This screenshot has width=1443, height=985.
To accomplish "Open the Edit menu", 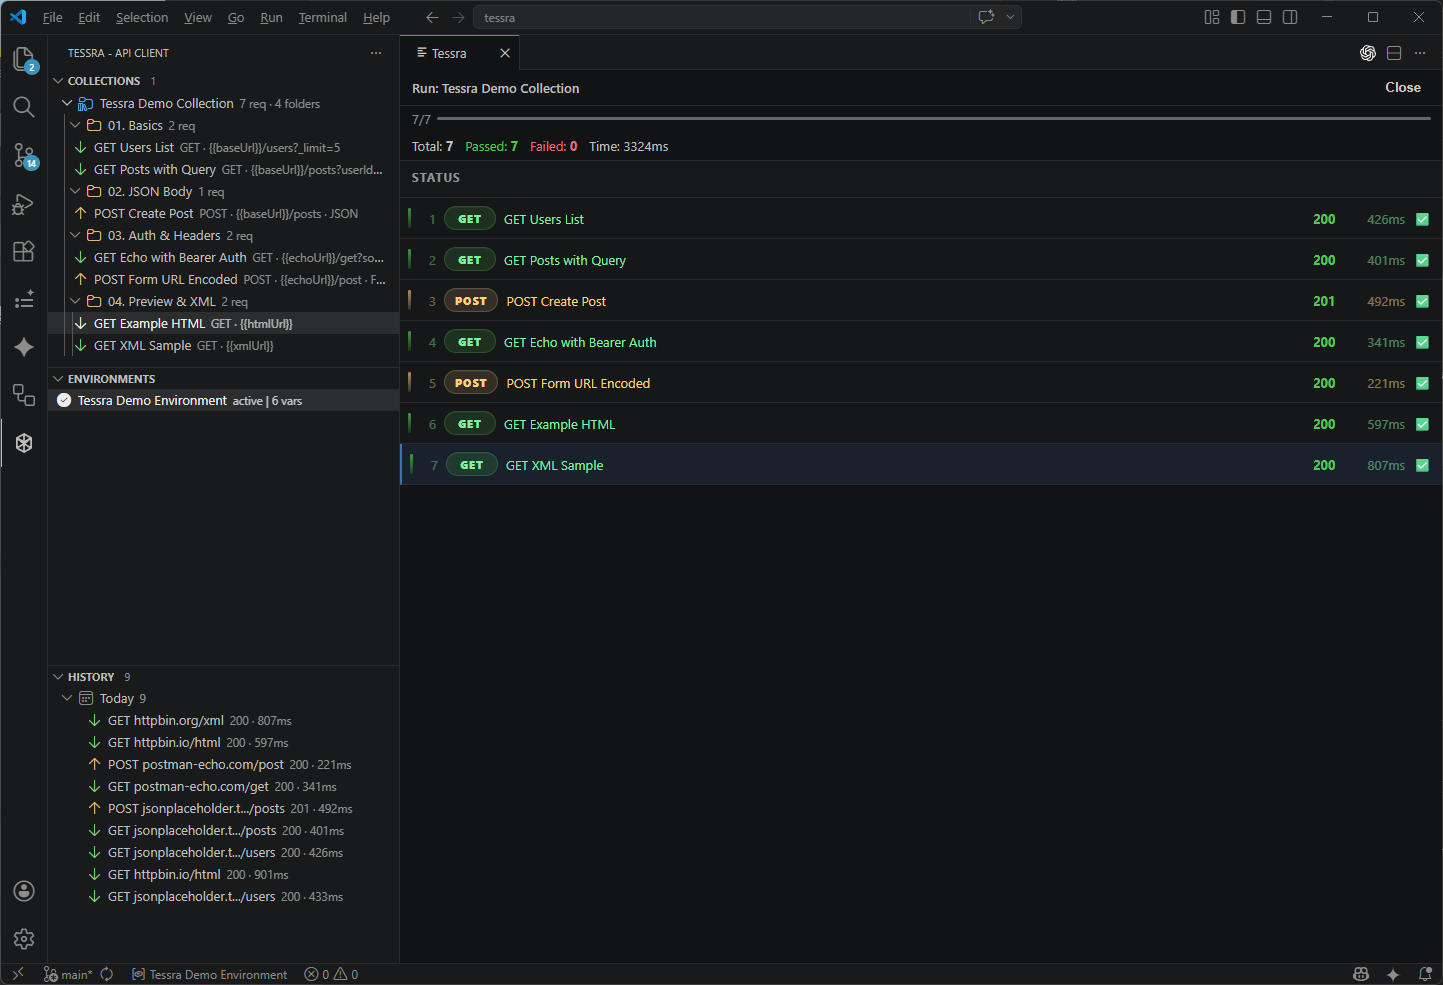I will click(x=89, y=17).
